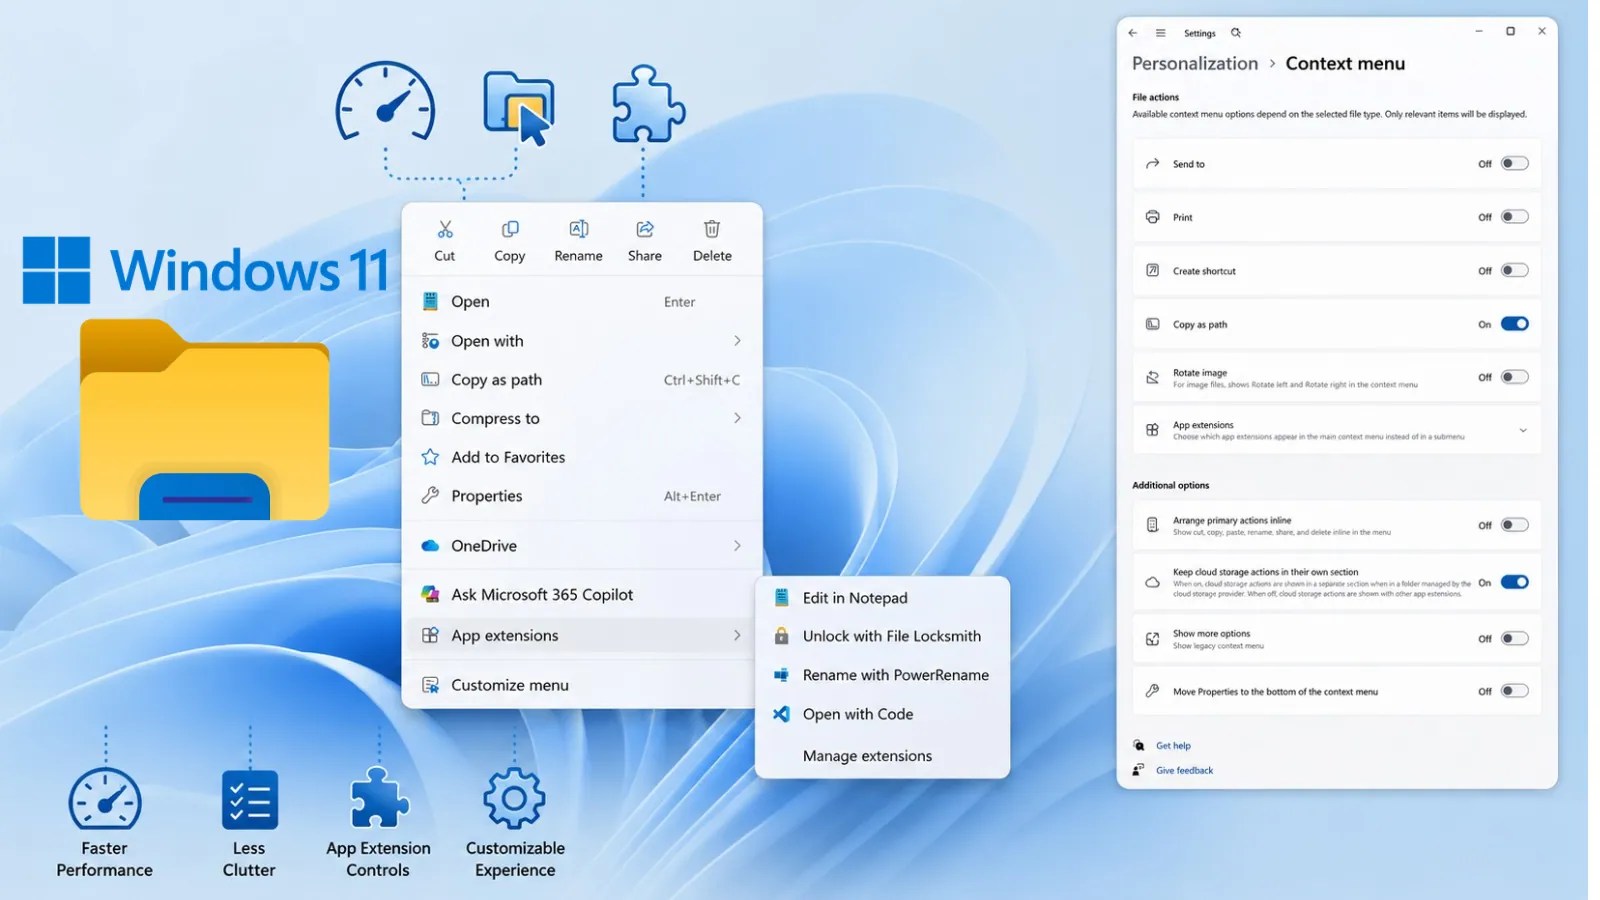Go to the Personalization breadcrumb
Viewport: 1600px width, 900px height.
(x=1195, y=63)
